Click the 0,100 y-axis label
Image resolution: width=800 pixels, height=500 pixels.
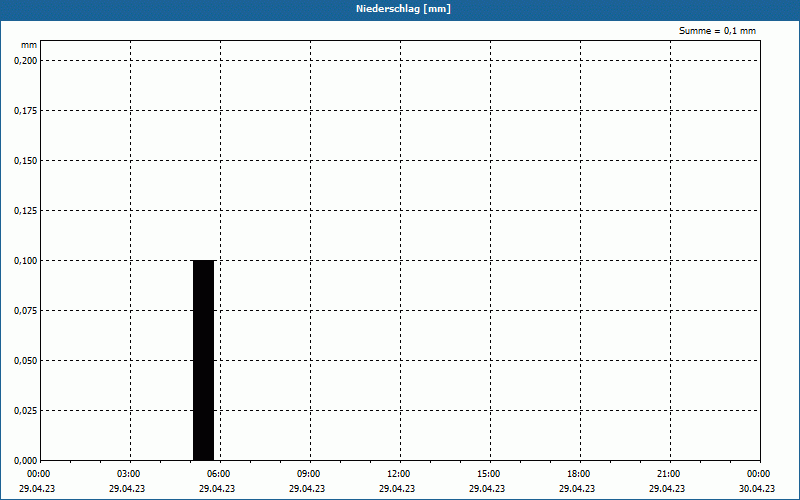coord(26,261)
